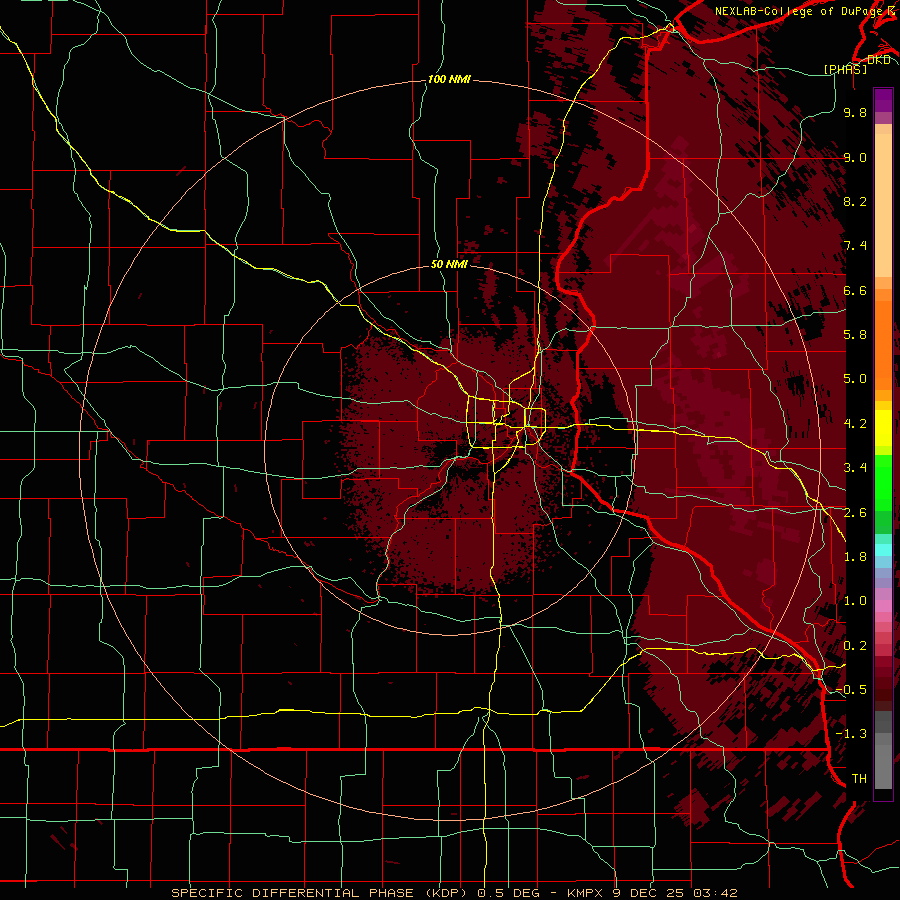This screenshot has height=900, width=900.
Task: Click the purple top segment of the legend
Action: (x=883, y=100)
